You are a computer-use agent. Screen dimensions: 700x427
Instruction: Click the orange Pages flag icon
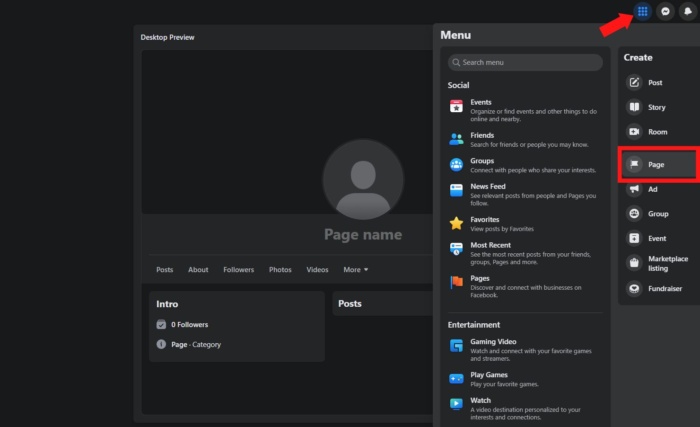456,282
